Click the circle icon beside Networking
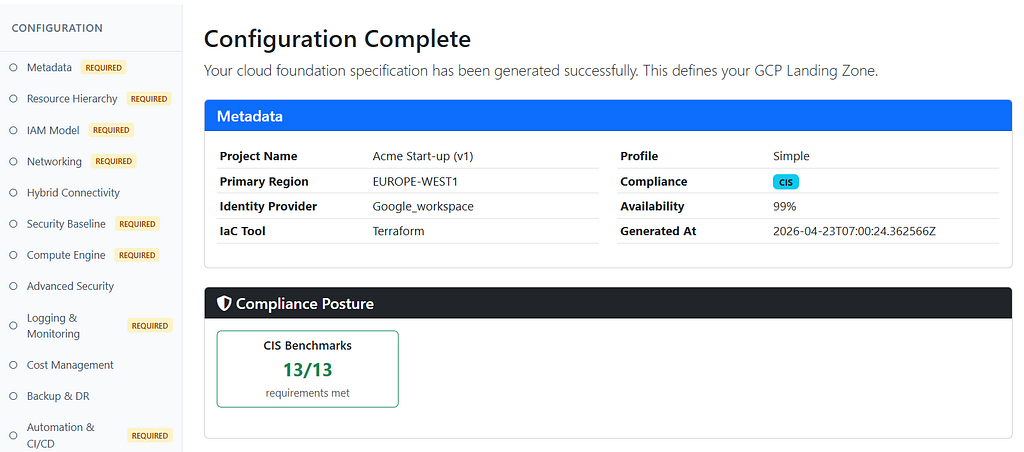 pos(13,161)
